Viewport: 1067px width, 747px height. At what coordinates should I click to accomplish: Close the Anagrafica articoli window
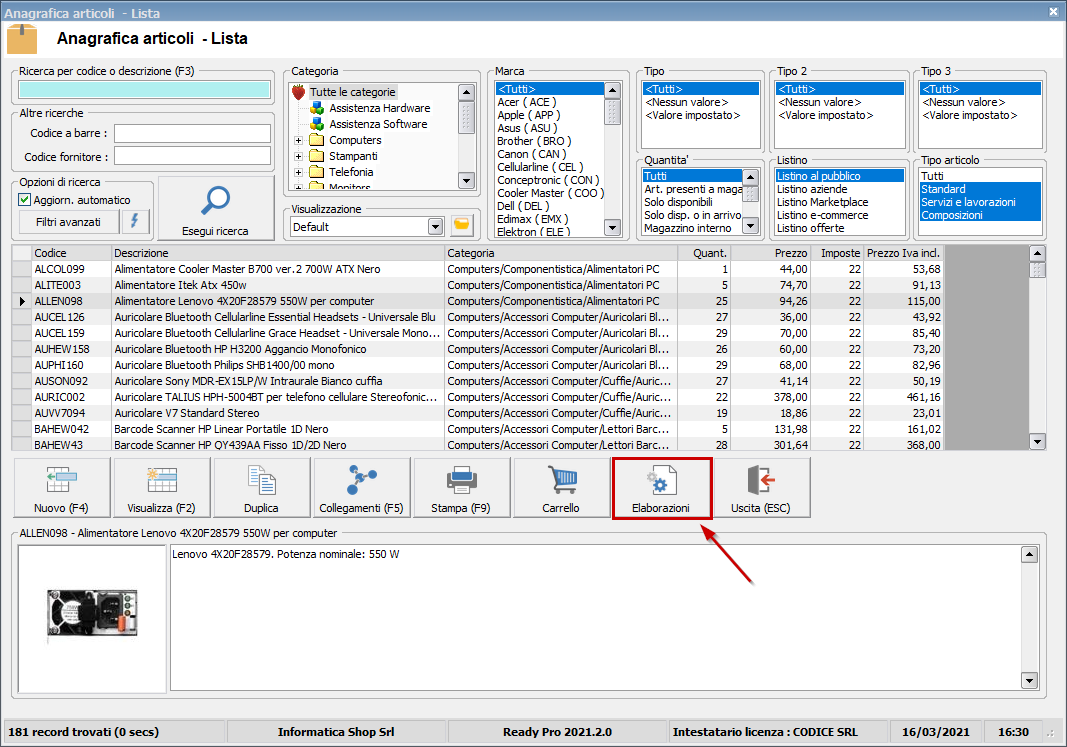coord(1053,12)
